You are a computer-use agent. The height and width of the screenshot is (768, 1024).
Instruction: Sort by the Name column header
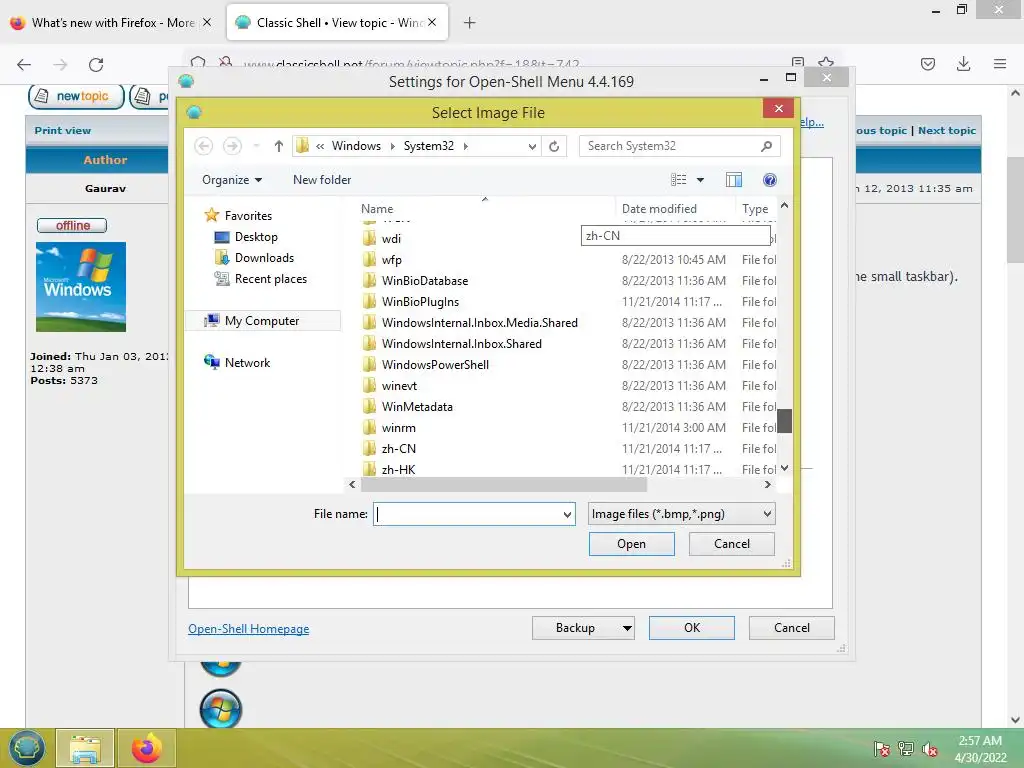click(x=377, y=209)
